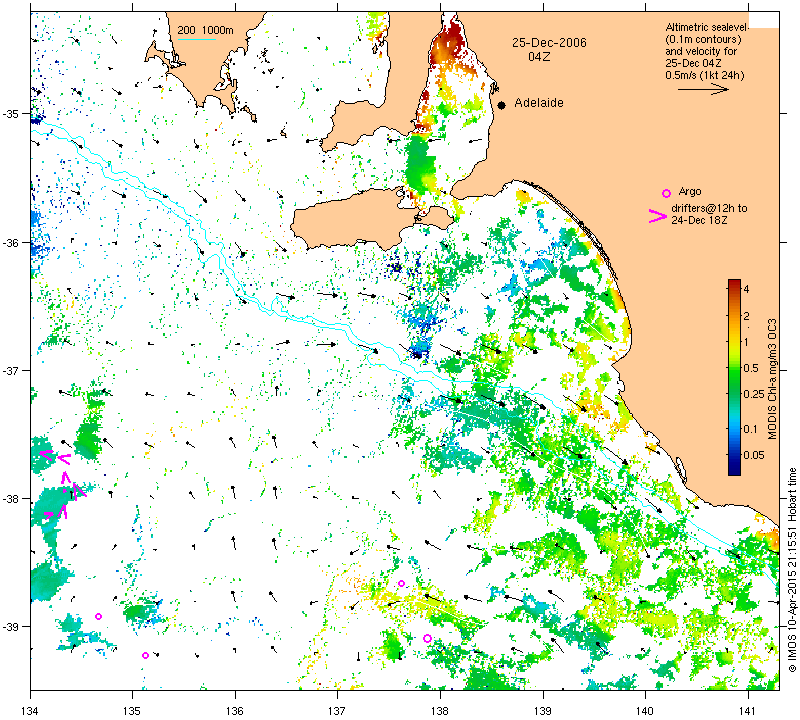Click the cyan depth contour legend line
The width and height of the screenshot is (800, 720).
click(196, 39)
